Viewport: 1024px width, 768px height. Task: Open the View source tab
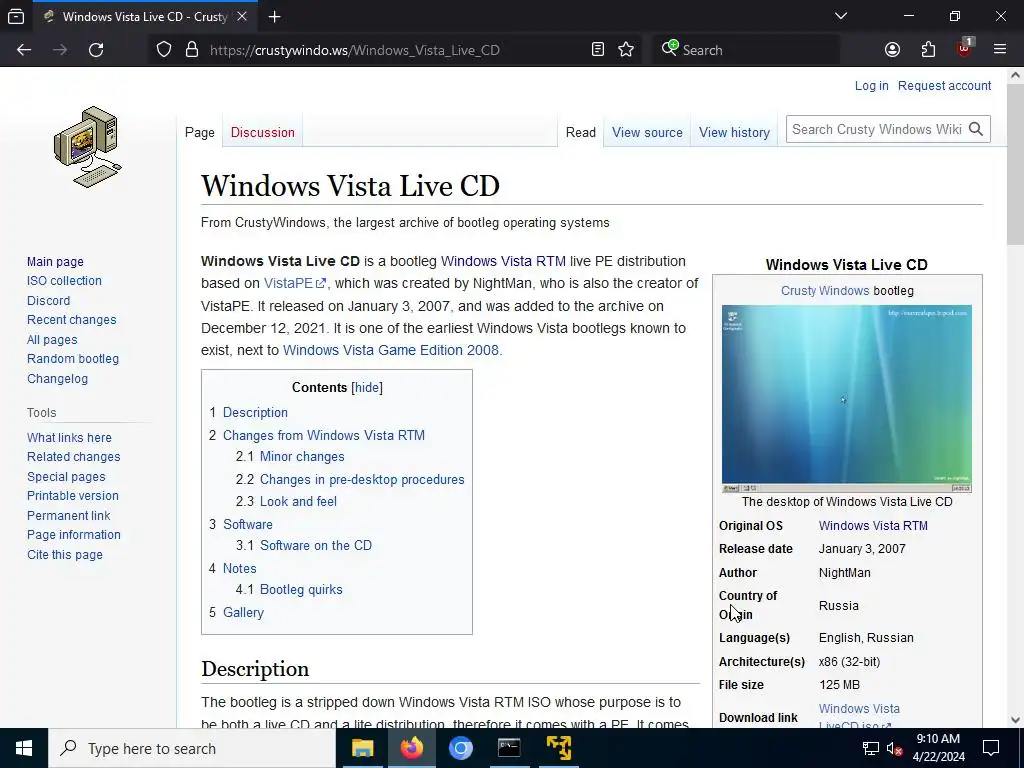click(647, 133)
